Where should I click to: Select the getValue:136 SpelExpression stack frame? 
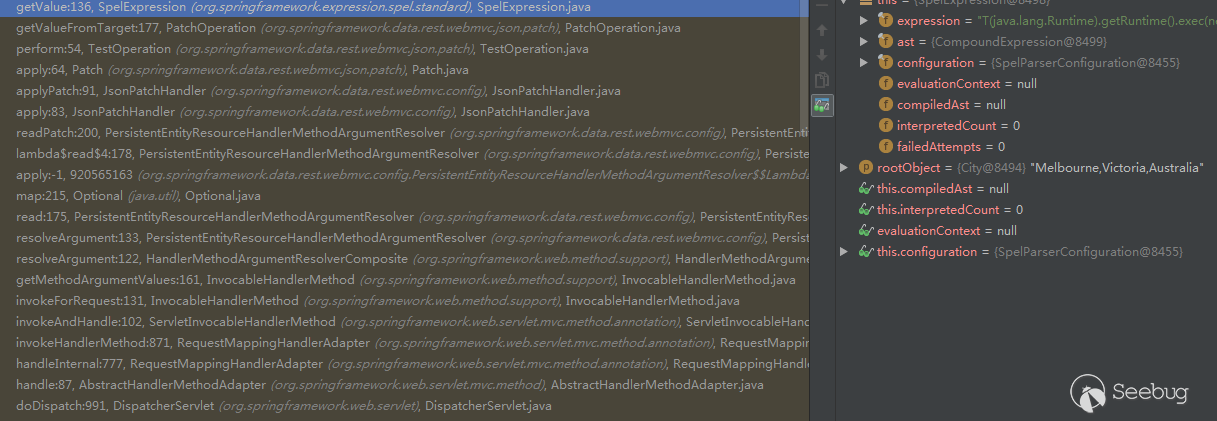click(402, 7)
